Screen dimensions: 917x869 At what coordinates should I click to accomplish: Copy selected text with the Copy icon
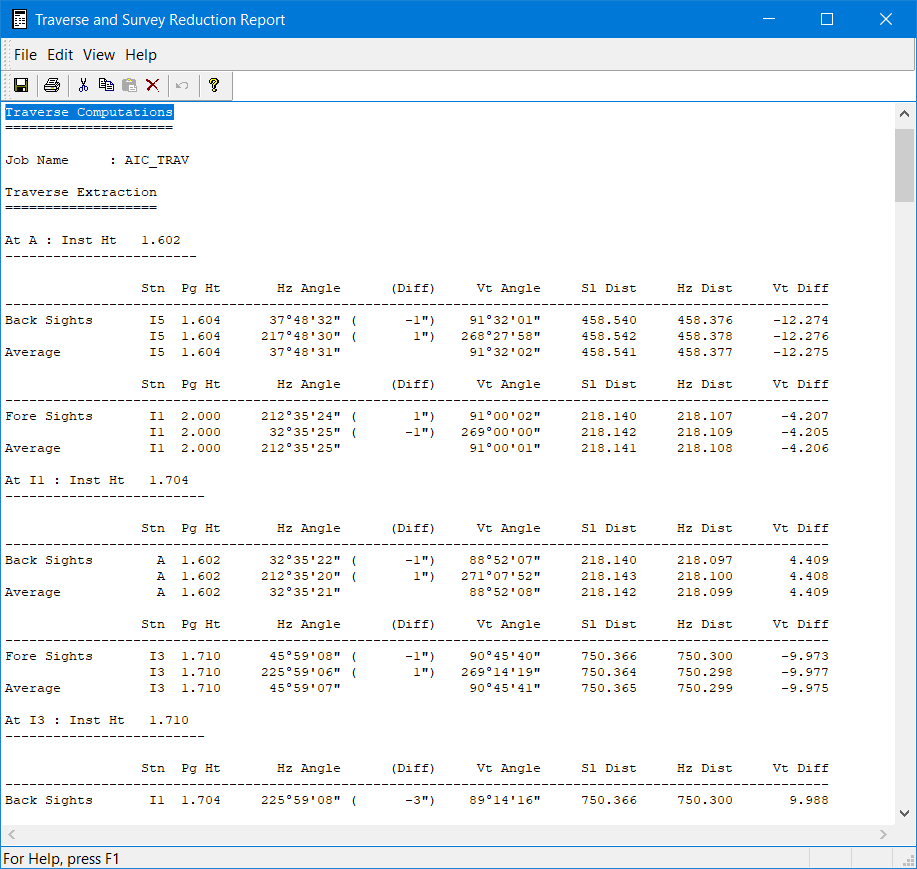tap(106, 85)
